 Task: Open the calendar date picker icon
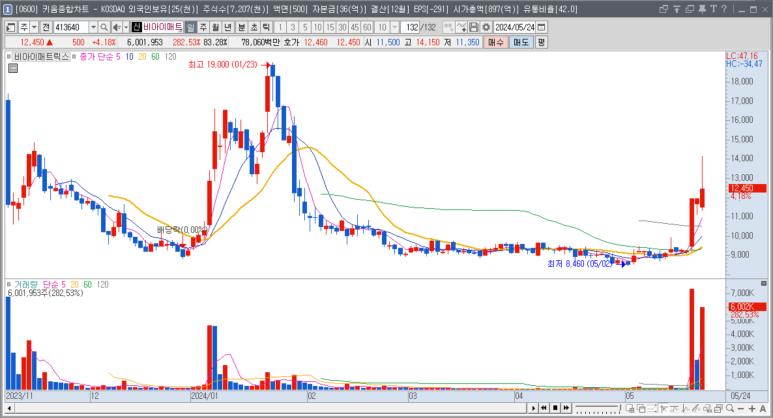541,27
